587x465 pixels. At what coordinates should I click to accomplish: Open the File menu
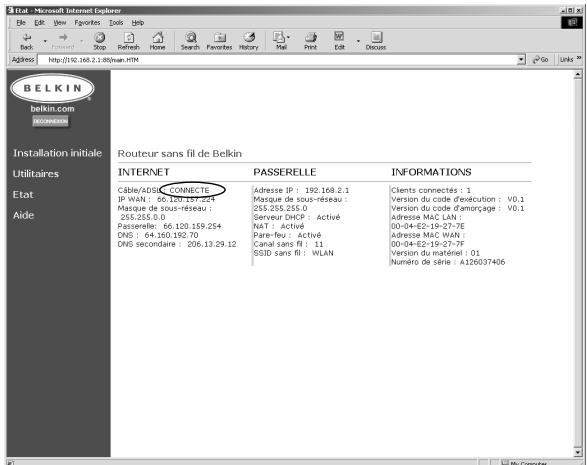pyautogui.click(x=21, y=23)
